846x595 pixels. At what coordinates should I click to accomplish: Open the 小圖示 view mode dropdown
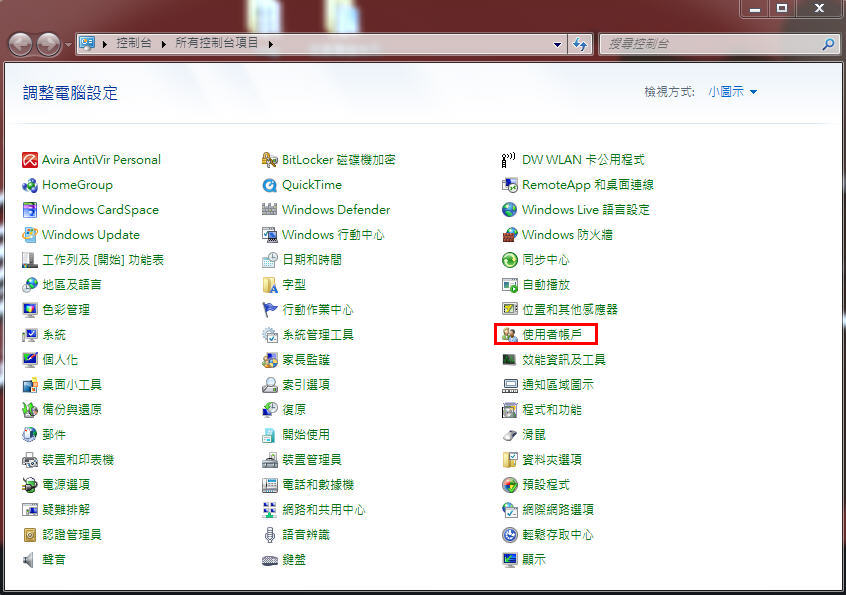(732, 92)
